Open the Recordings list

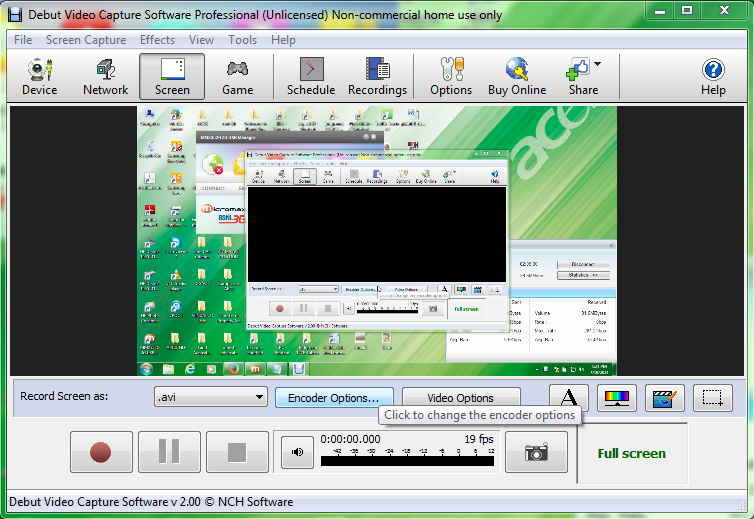[x=377, y=77]
